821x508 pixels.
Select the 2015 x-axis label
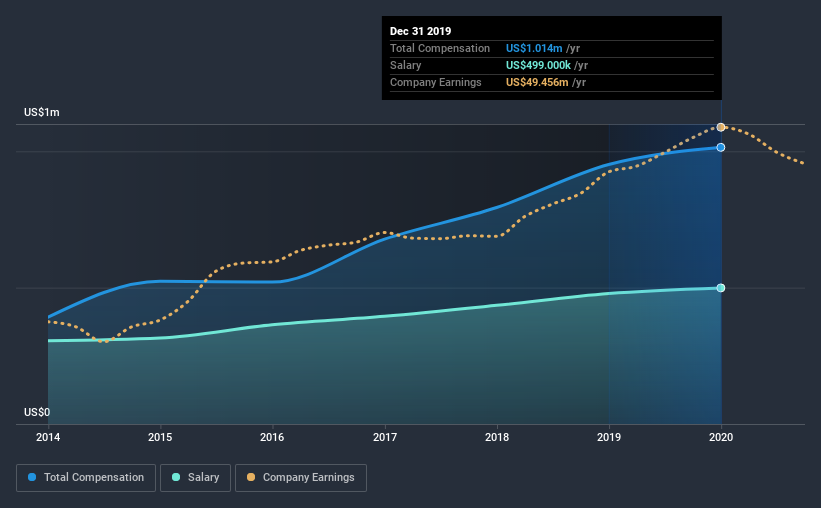point(160,437)
